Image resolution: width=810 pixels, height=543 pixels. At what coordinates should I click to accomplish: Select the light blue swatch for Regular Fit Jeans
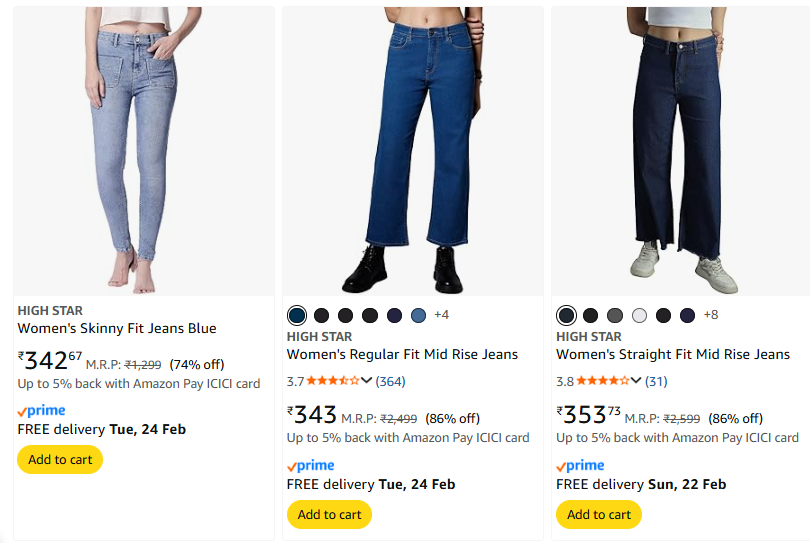click(418, 316)
